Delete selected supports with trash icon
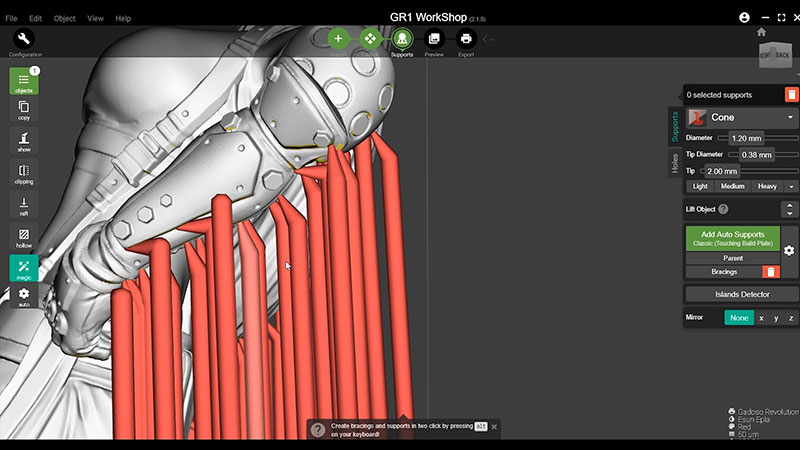 [x=791, y=95]
